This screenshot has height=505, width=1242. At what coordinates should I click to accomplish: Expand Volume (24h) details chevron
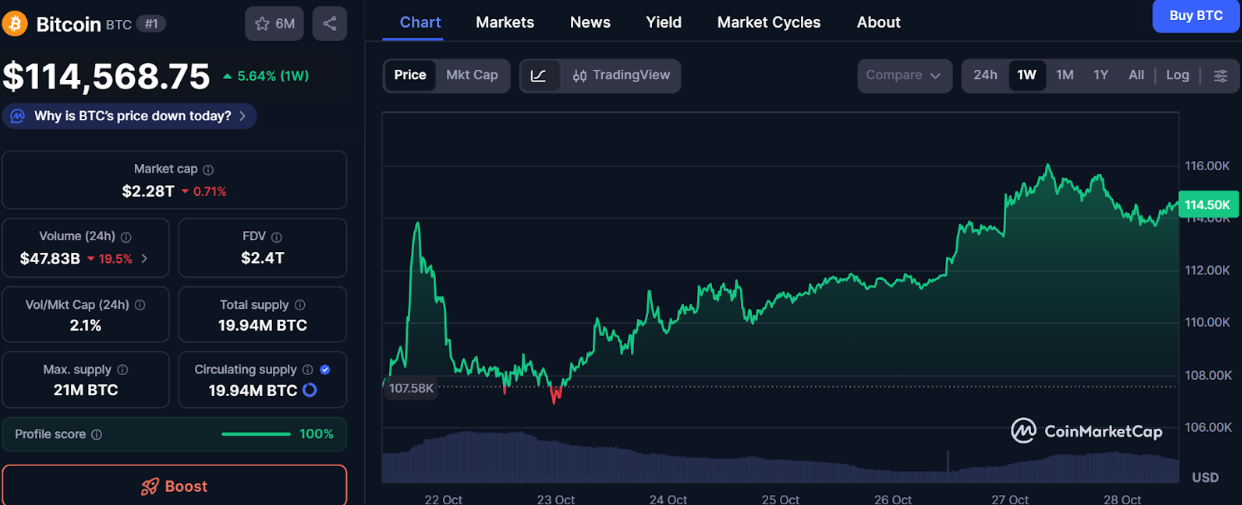[145, 259]
